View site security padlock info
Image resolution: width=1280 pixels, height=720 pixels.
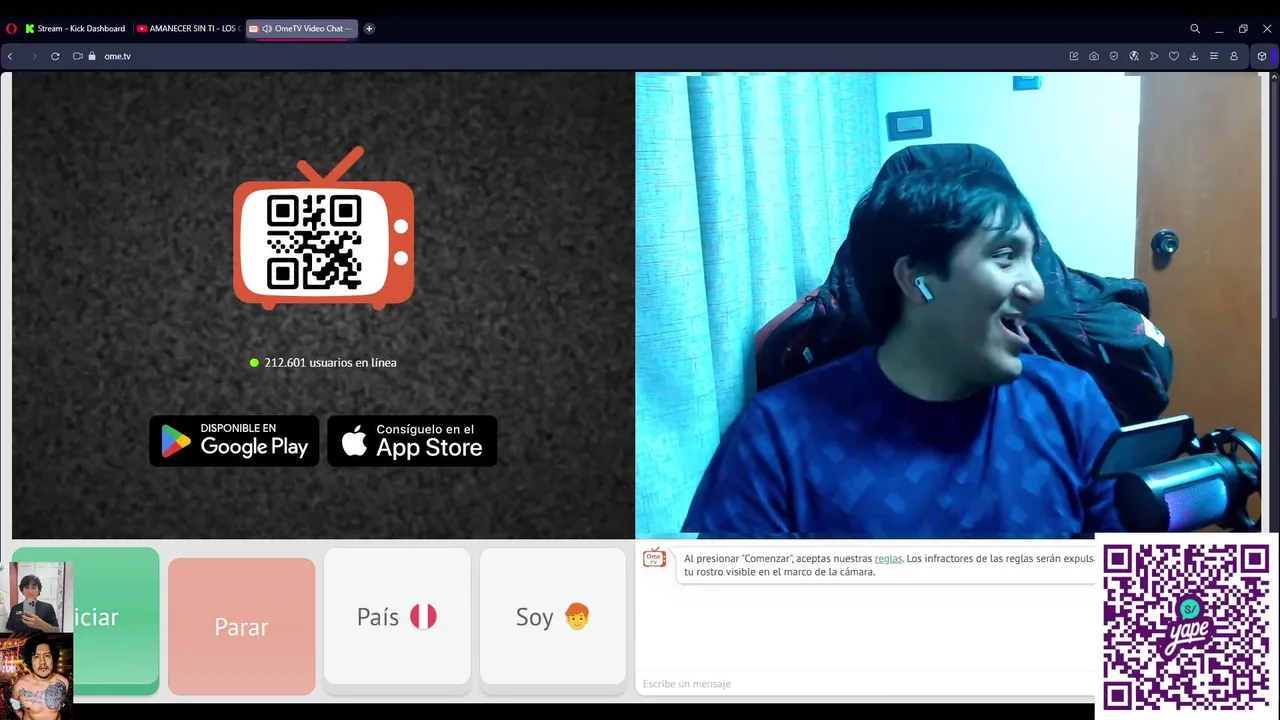pos(92,56)
